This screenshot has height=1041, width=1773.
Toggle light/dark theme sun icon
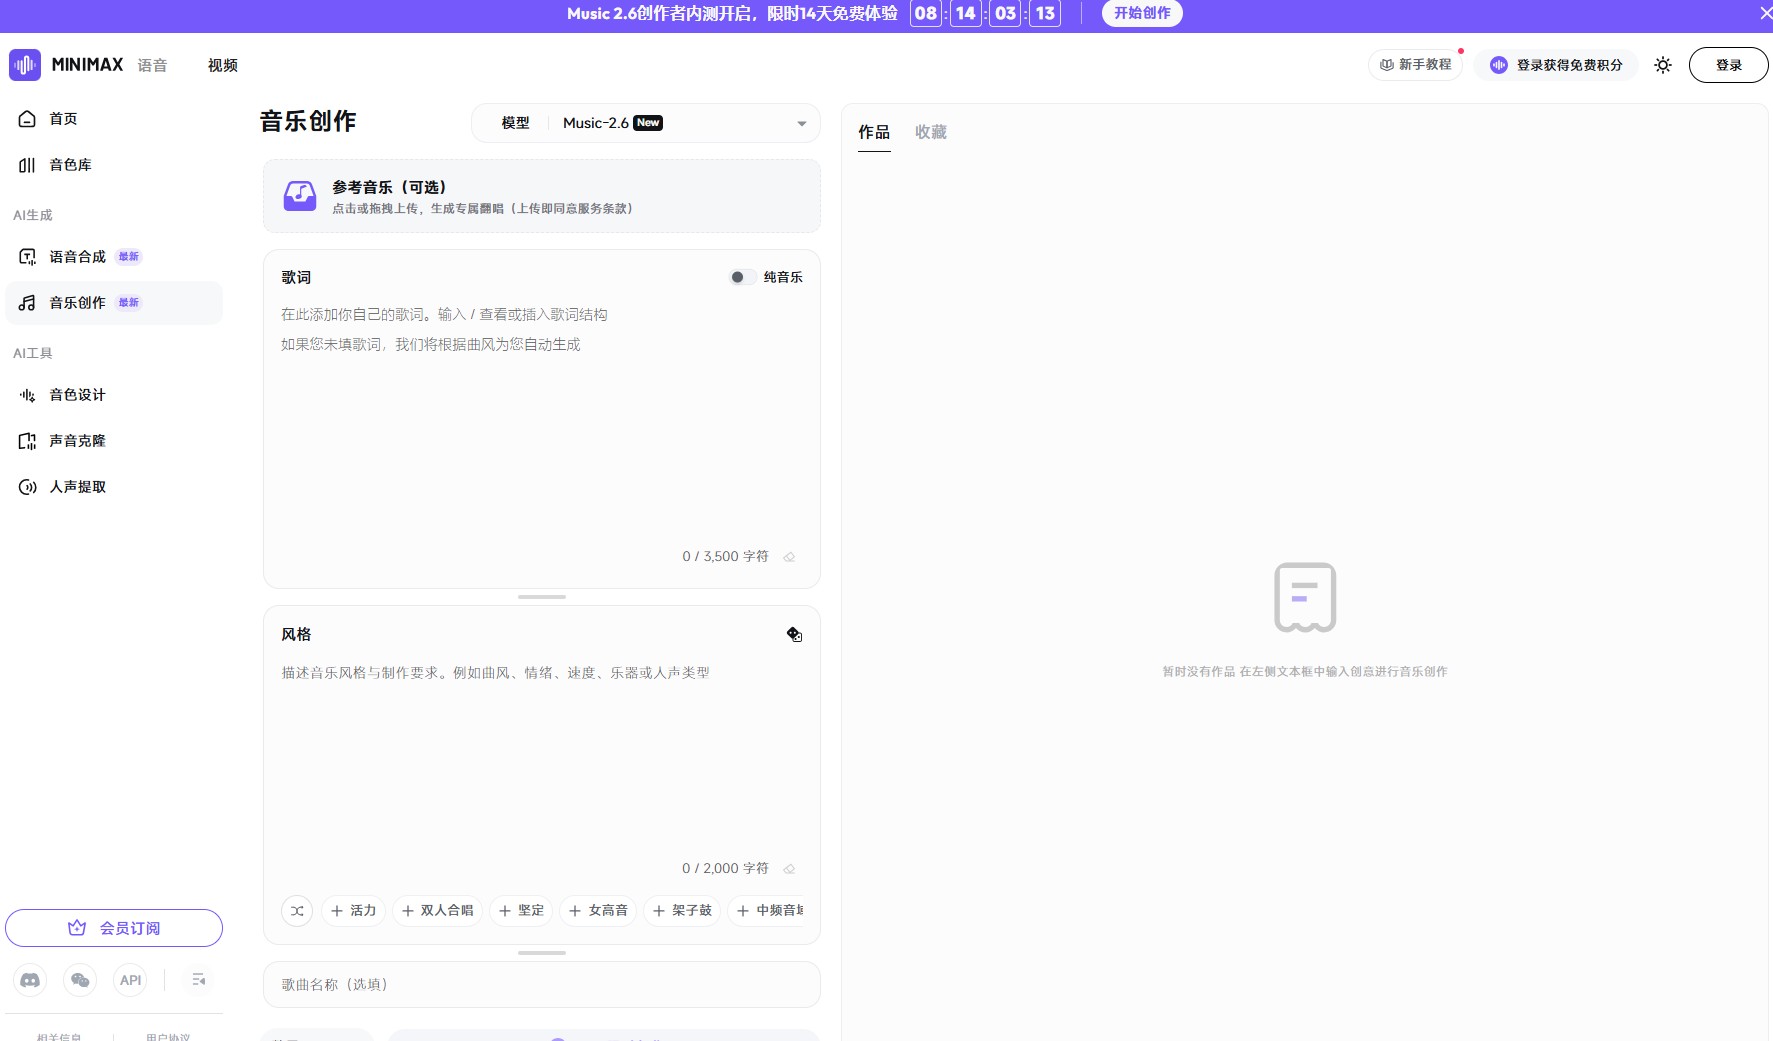coord(1662,65)
